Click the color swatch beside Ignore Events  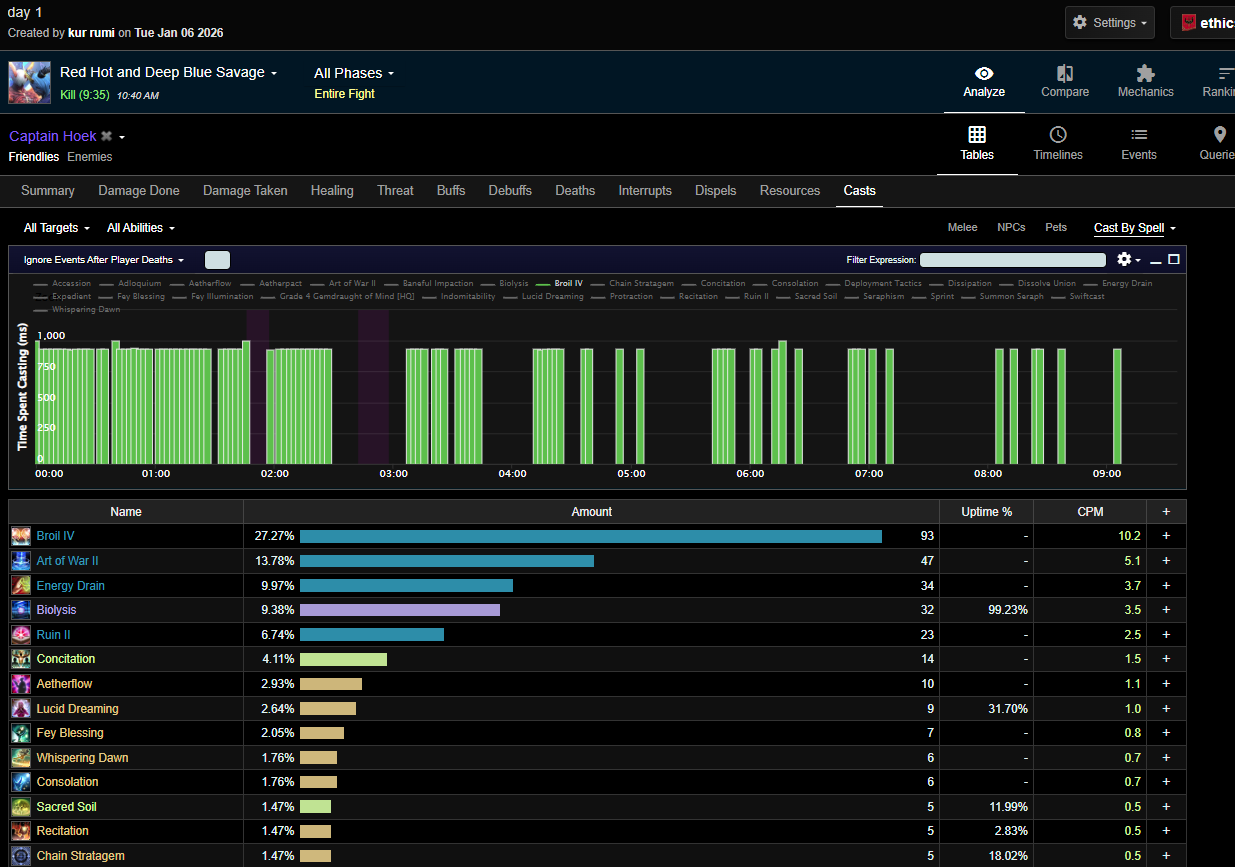pos(217,260)
